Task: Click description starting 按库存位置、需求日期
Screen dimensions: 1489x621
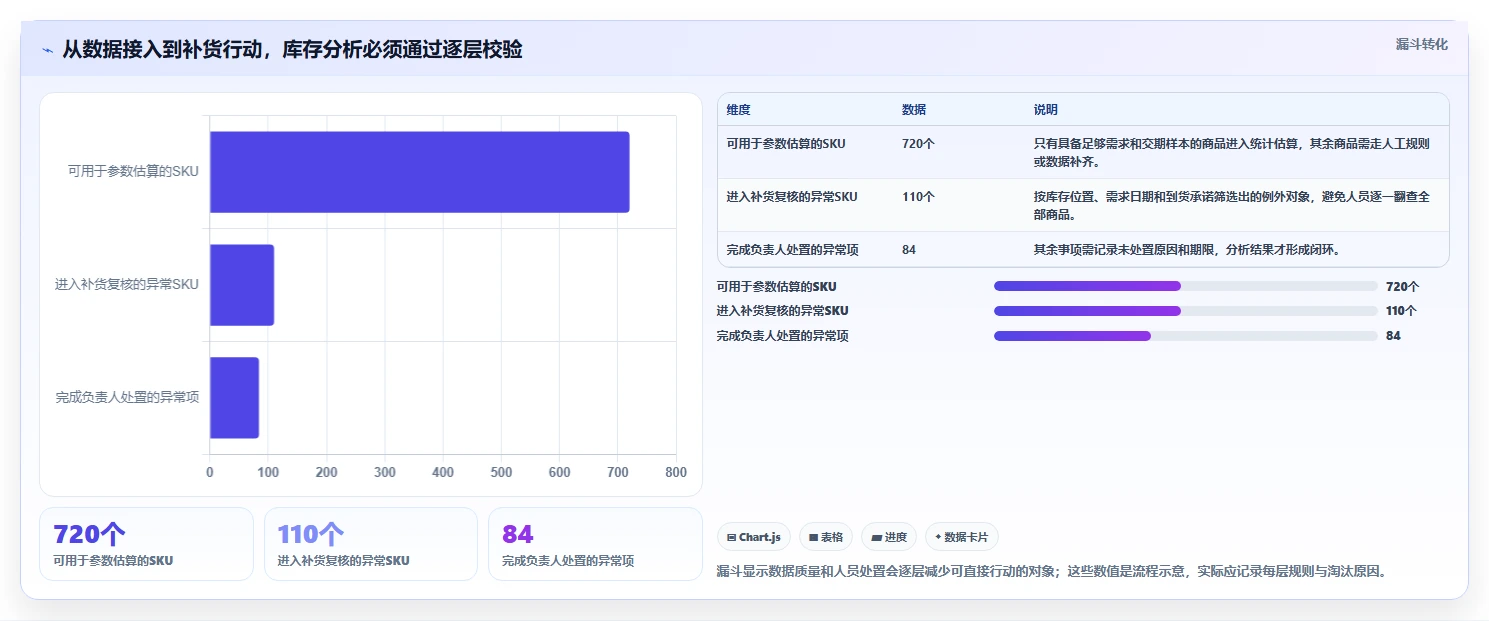Action: pyautogui.click(x=1232, y=205)
